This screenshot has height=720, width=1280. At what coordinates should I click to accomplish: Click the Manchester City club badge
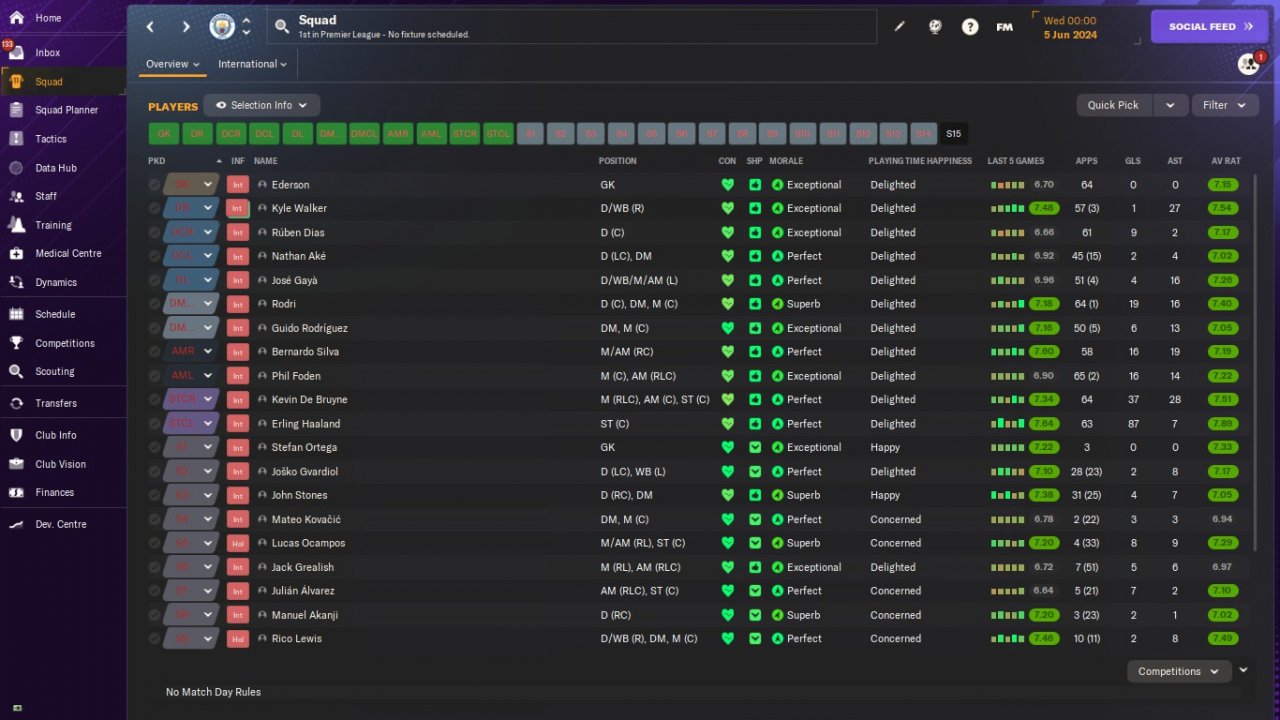click(221, 27)
